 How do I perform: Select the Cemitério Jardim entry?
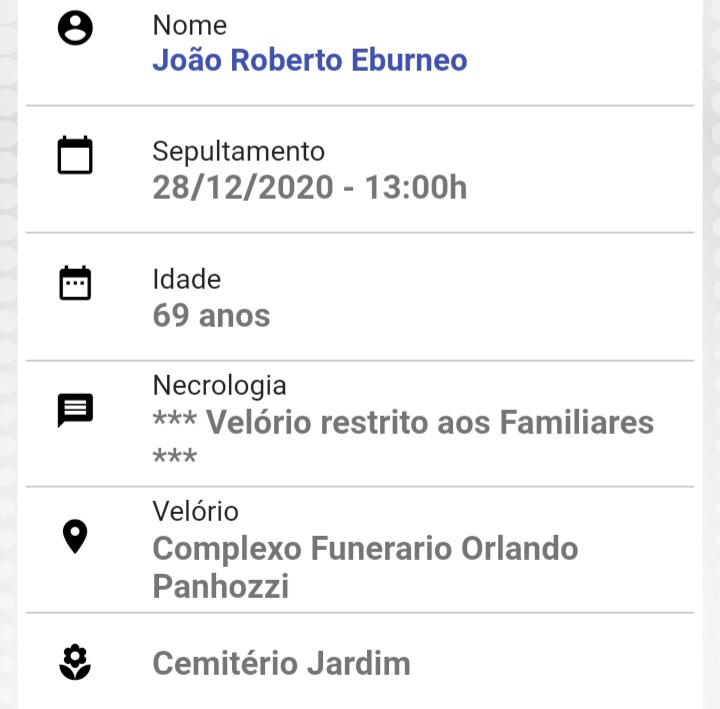[x=281, y=663]
